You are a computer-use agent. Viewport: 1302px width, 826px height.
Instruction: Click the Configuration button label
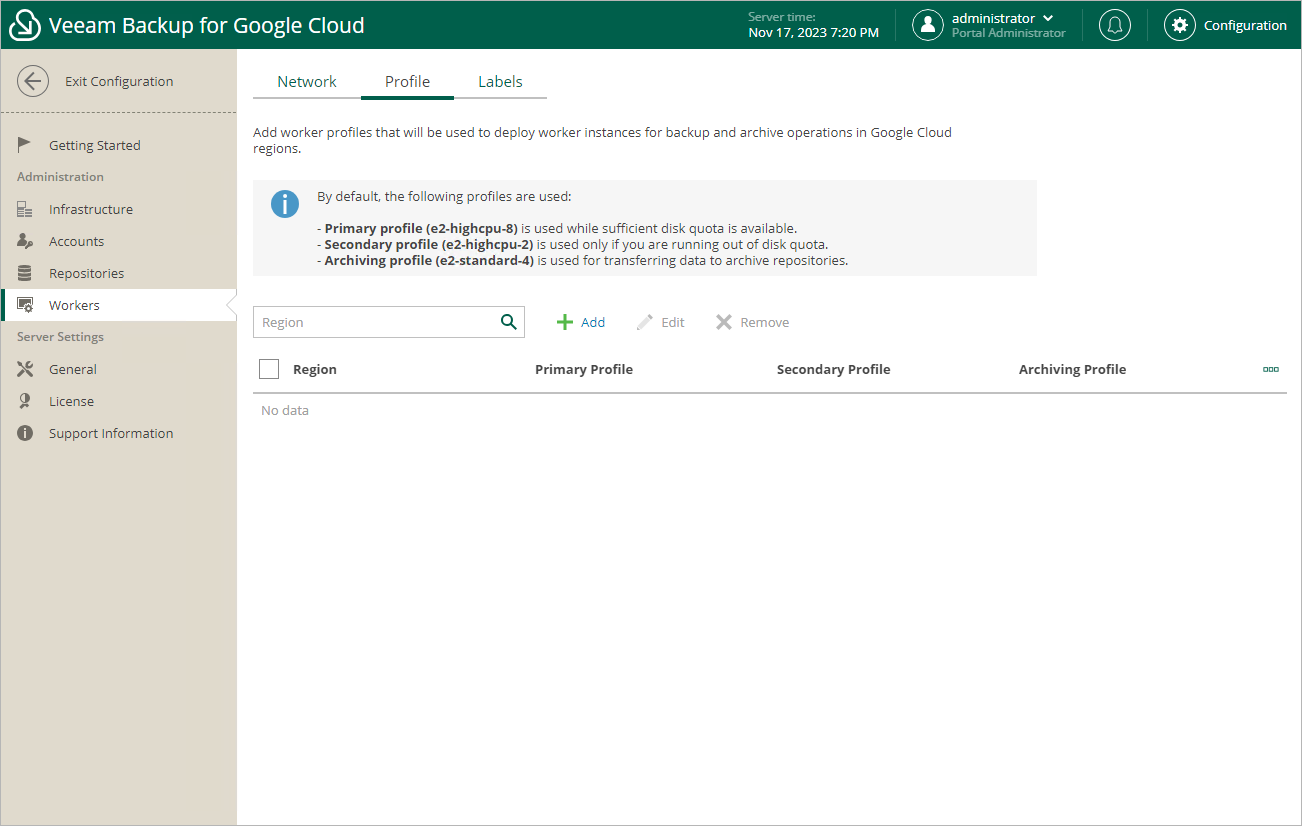coord(1245,26)
